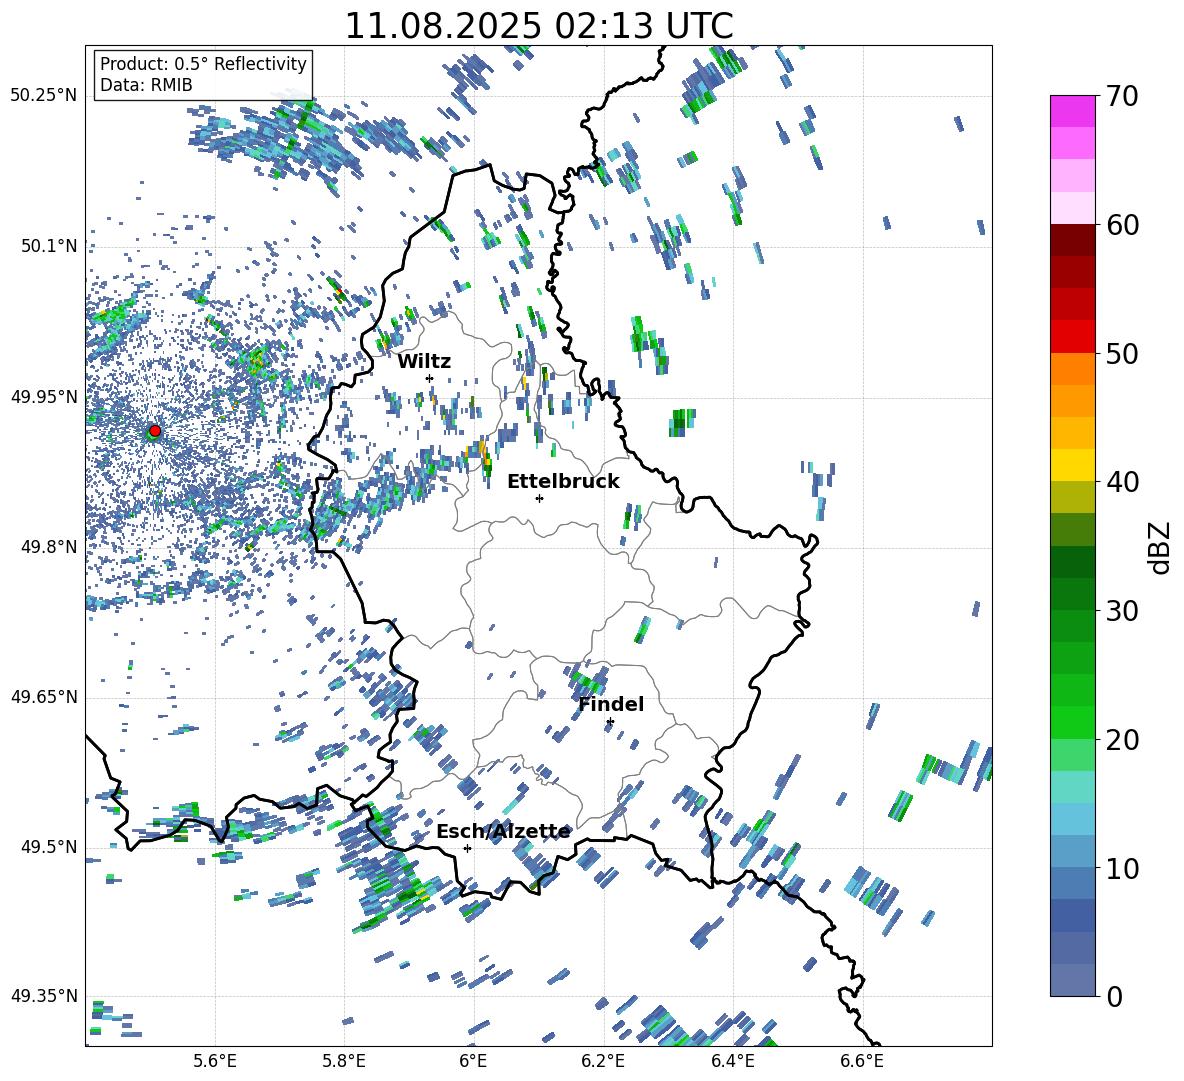Click the 49.65°N latitude label
This screenshot has height=1081, width=1184.
(44, 697)
